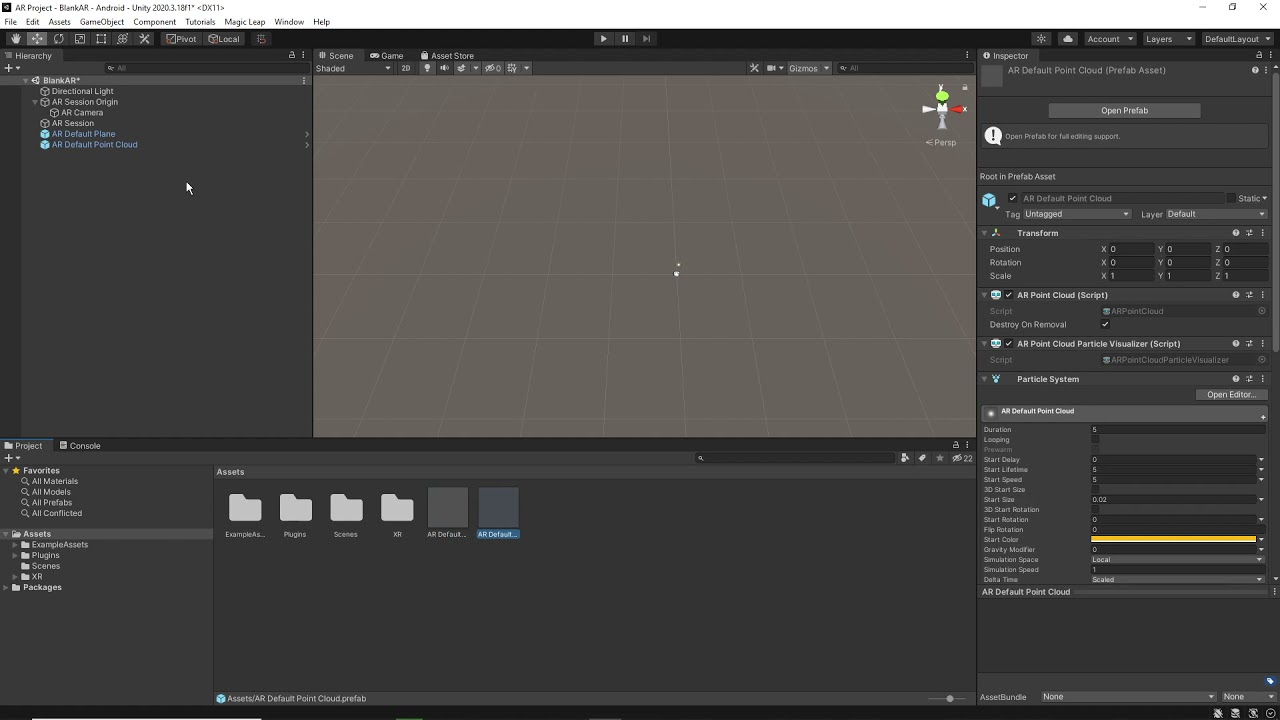Screen dimensions: 1280x720
Task: Pick script object for ARPointCloud field
Action: pos(1262,311)
